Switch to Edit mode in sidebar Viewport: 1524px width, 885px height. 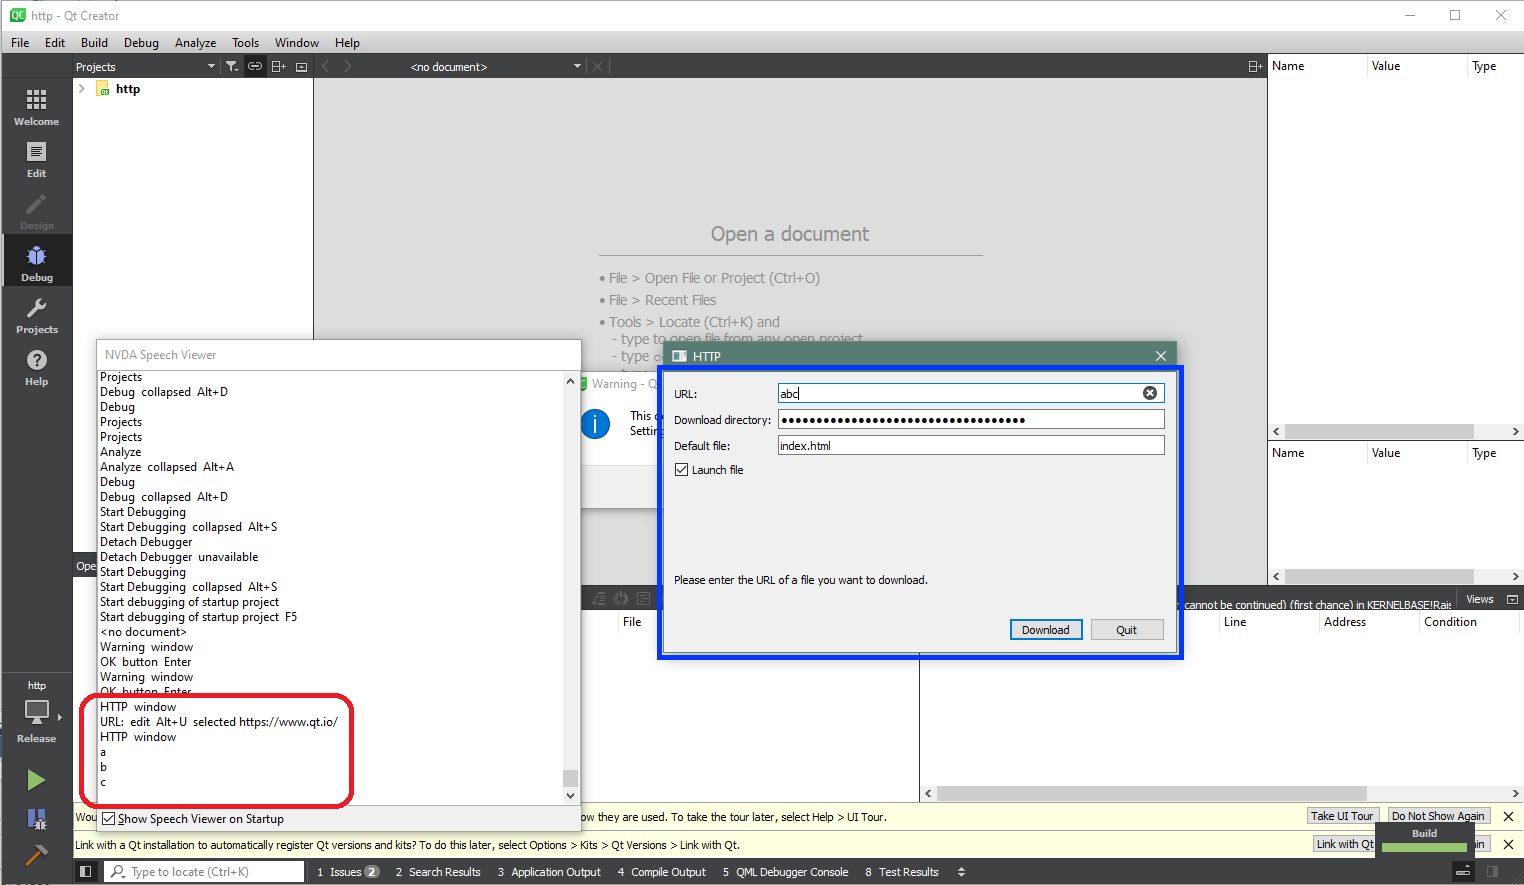pyautogui.click(x=36, y=159)
